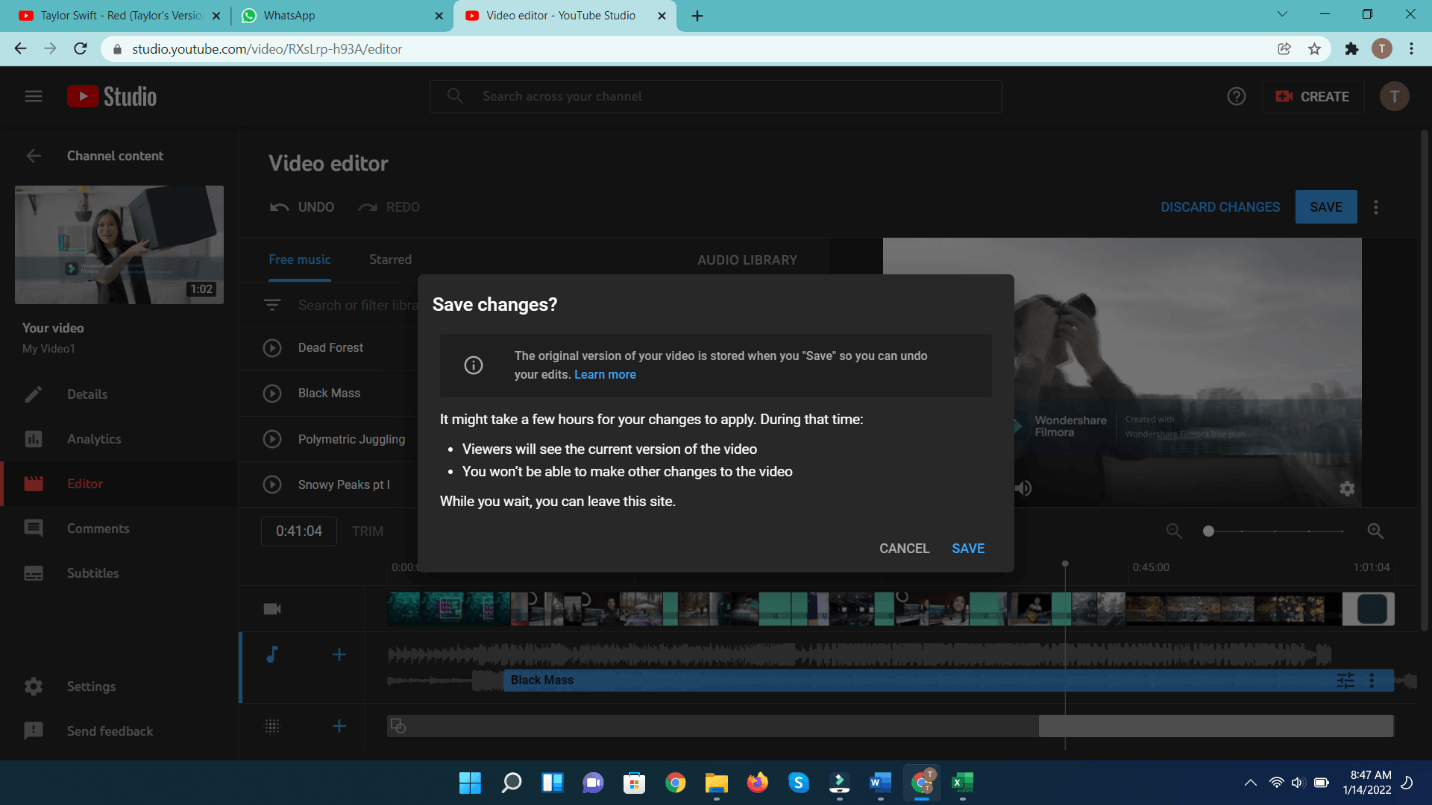Open the account avatar menu in Studio
This screenshot has width=1432, height=805.
(1394, 96)
